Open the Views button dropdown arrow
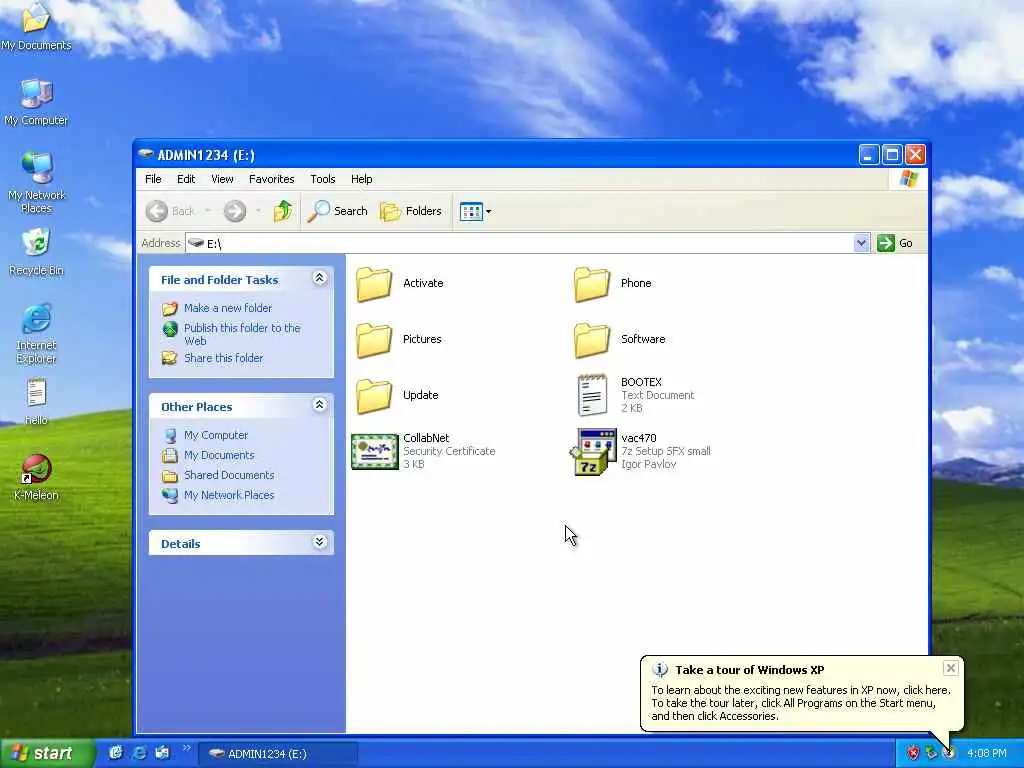 [488, 212]
